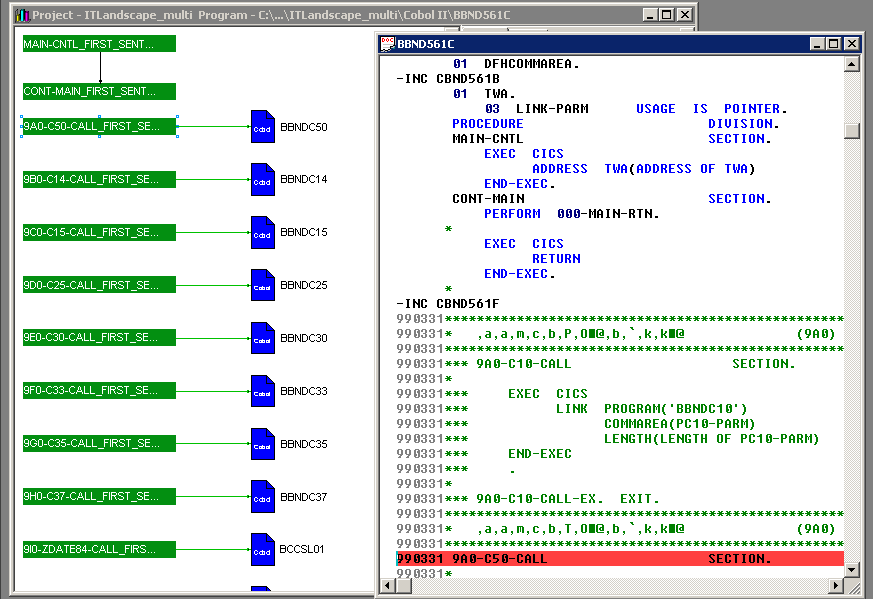Viewport: 873px width, 599px height.
Task: Select the 9B0-C14-CALL_FIRST_SE node
Action: pyautogui.click(x=99, y=179)
